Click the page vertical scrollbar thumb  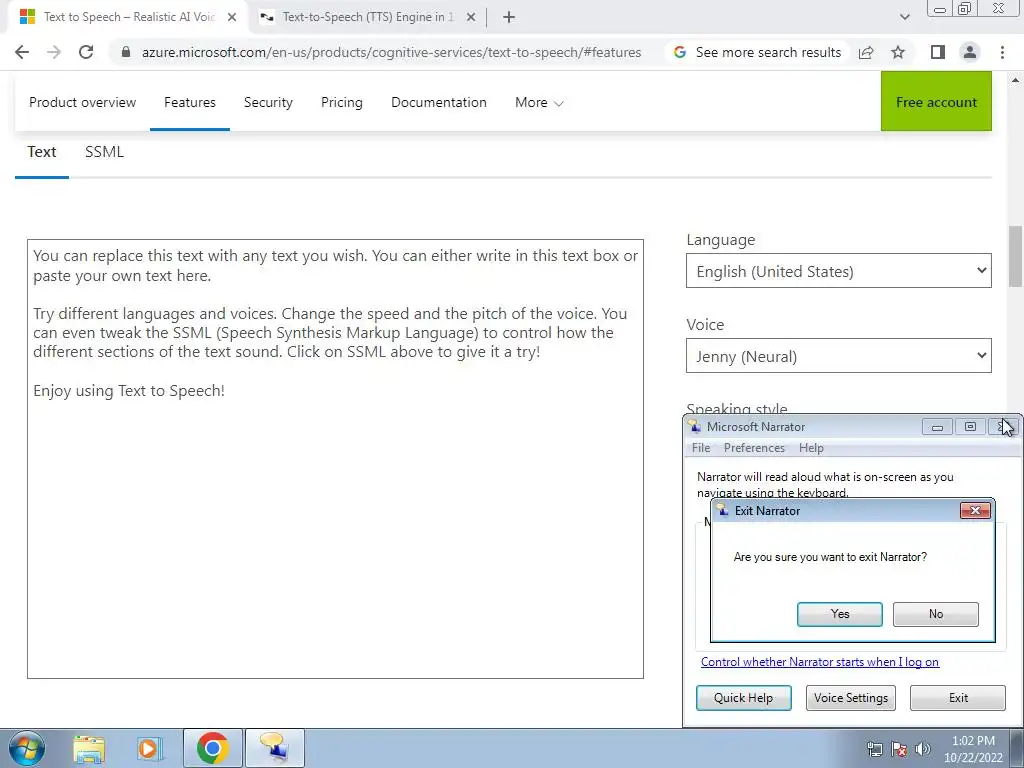pyautogui.click(x=1015, y=256)
